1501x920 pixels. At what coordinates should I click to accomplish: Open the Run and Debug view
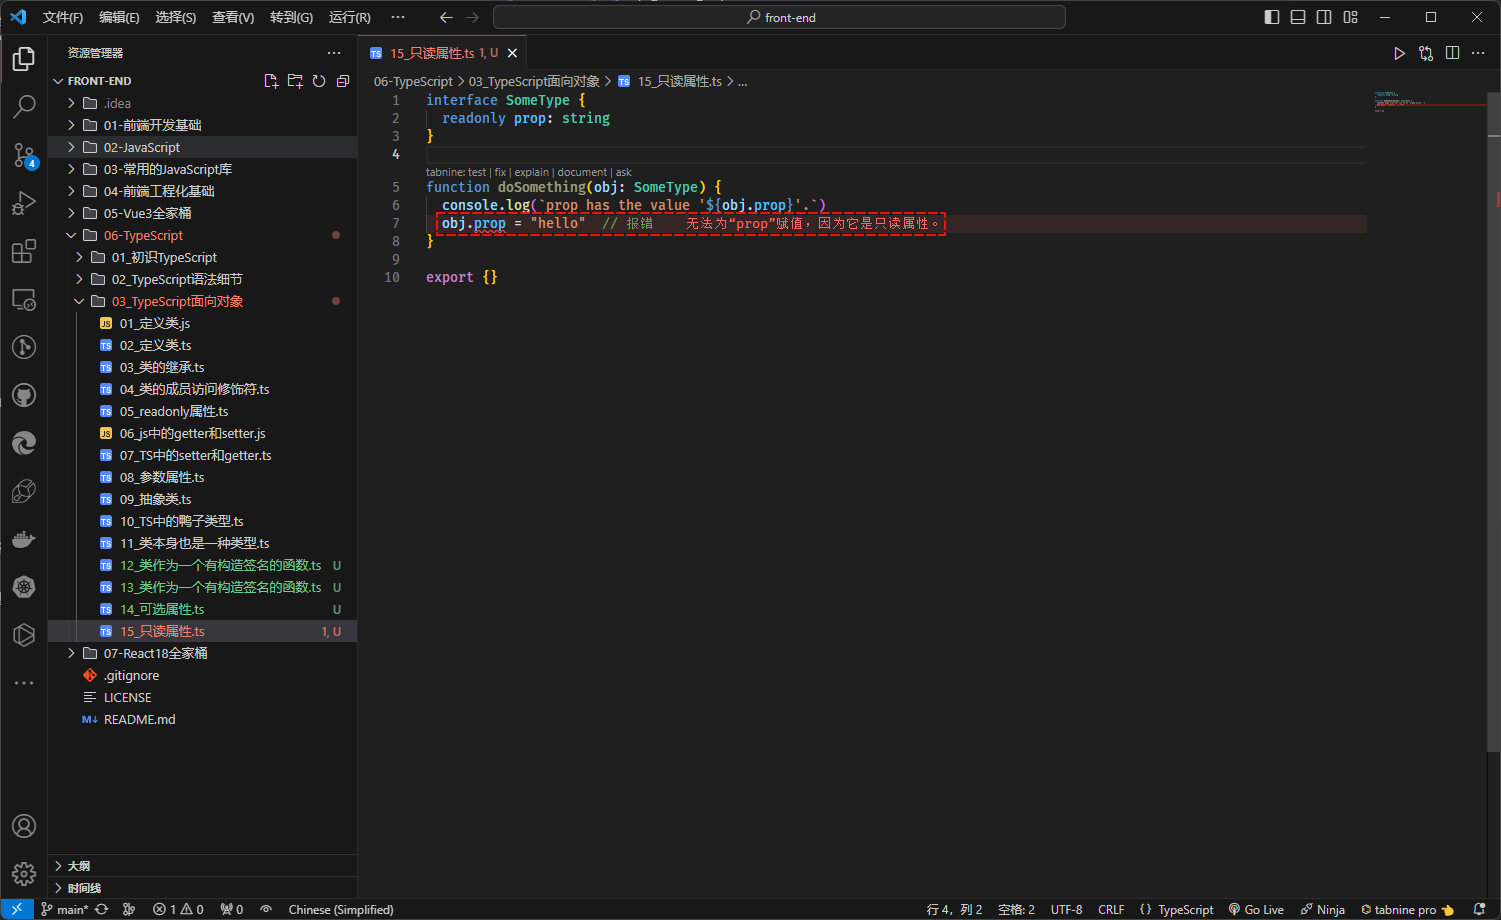(x=24, y=203)
